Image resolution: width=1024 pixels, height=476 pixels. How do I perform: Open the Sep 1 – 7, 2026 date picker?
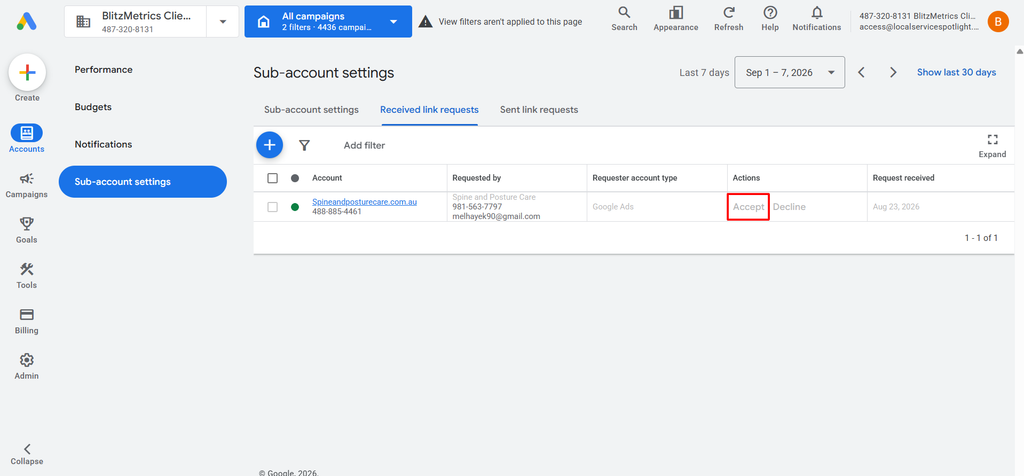tap(790, 72)
